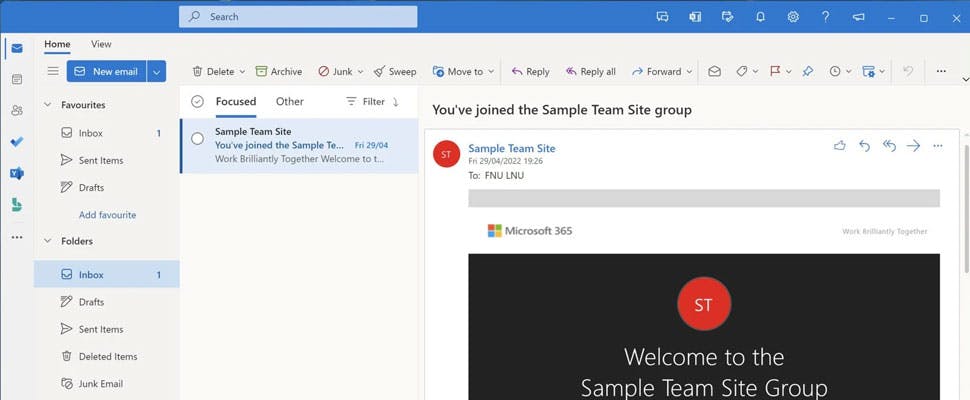This screenshot has width=970, height=400.
Task: Click the Settings gear icon
Action: click(793, 17)
